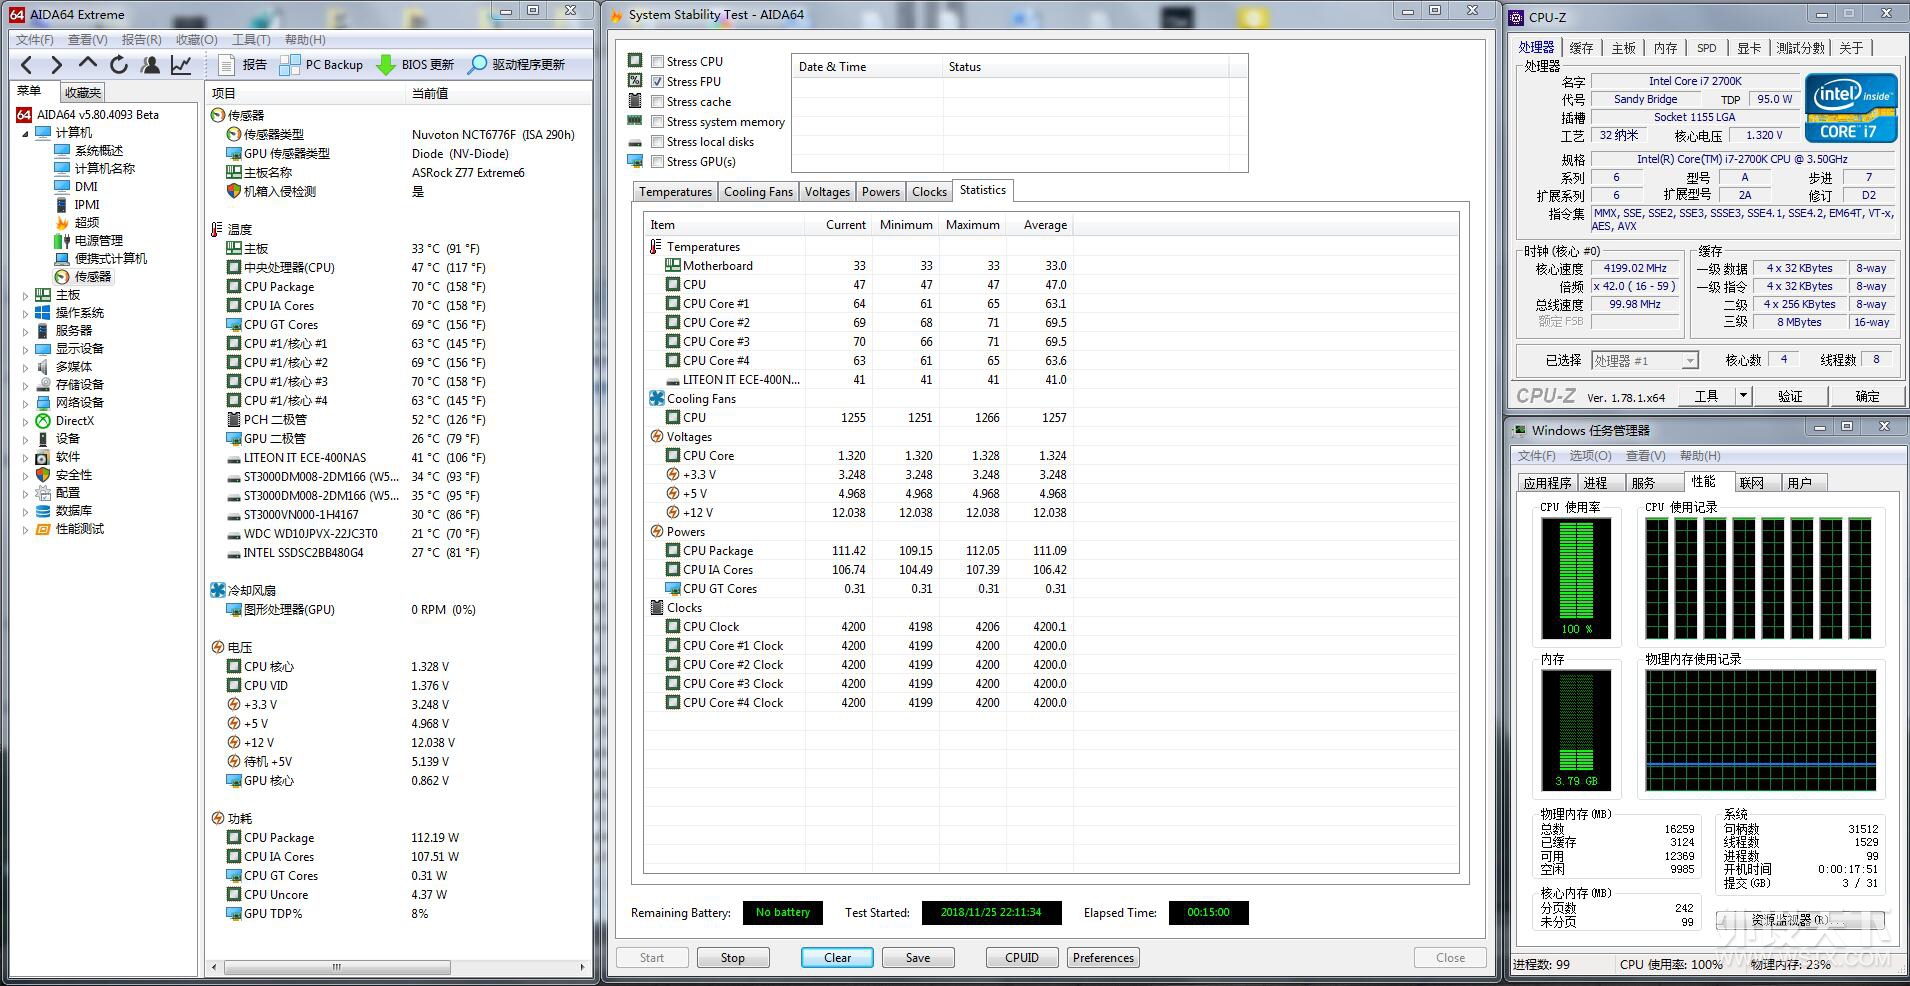Screen dimensions: 1910x986
Task: Click the BIOS 更新 toolbar item
Action: coord(415,65)
